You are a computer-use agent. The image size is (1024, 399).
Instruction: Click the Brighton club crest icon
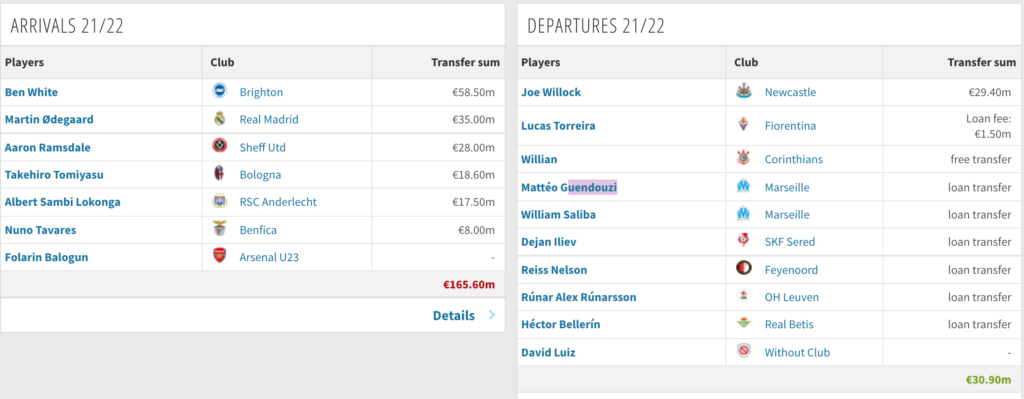(219, 91)
